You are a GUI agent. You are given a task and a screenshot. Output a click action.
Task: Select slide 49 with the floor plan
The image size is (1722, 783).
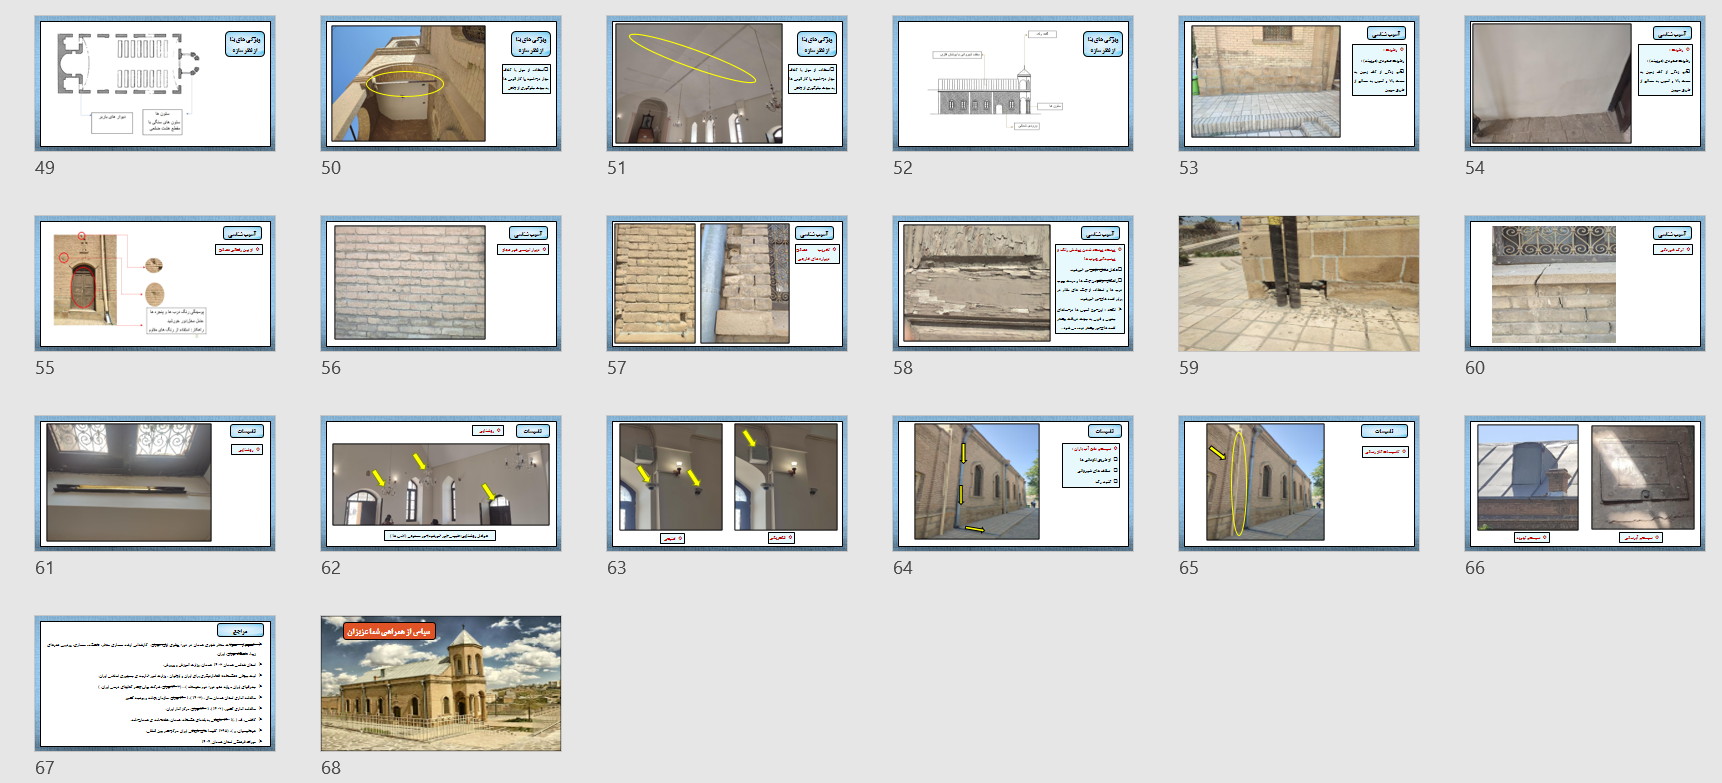pyautogui.click(x=155, y=83)
